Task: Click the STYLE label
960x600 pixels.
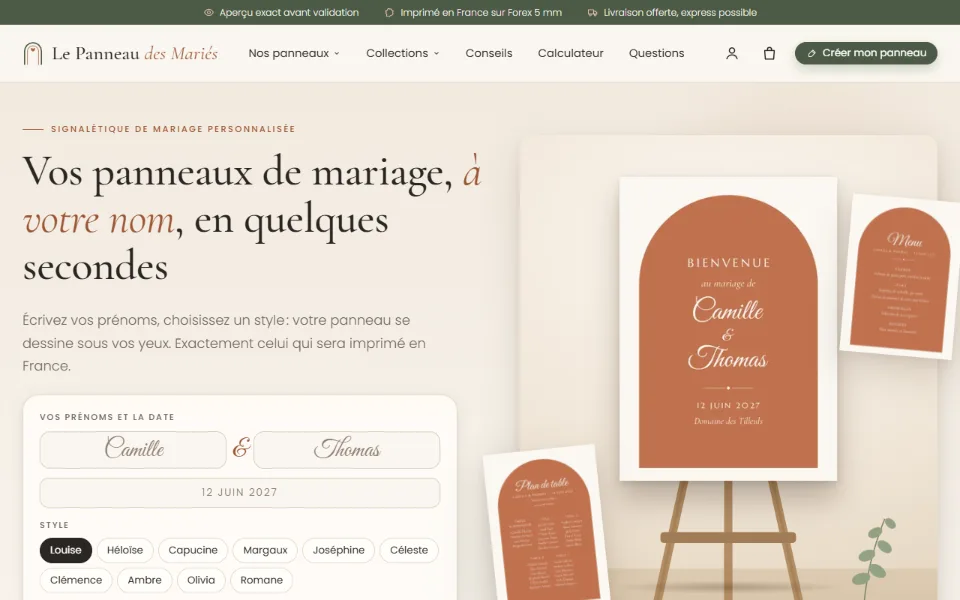Action: pos(54,525)
